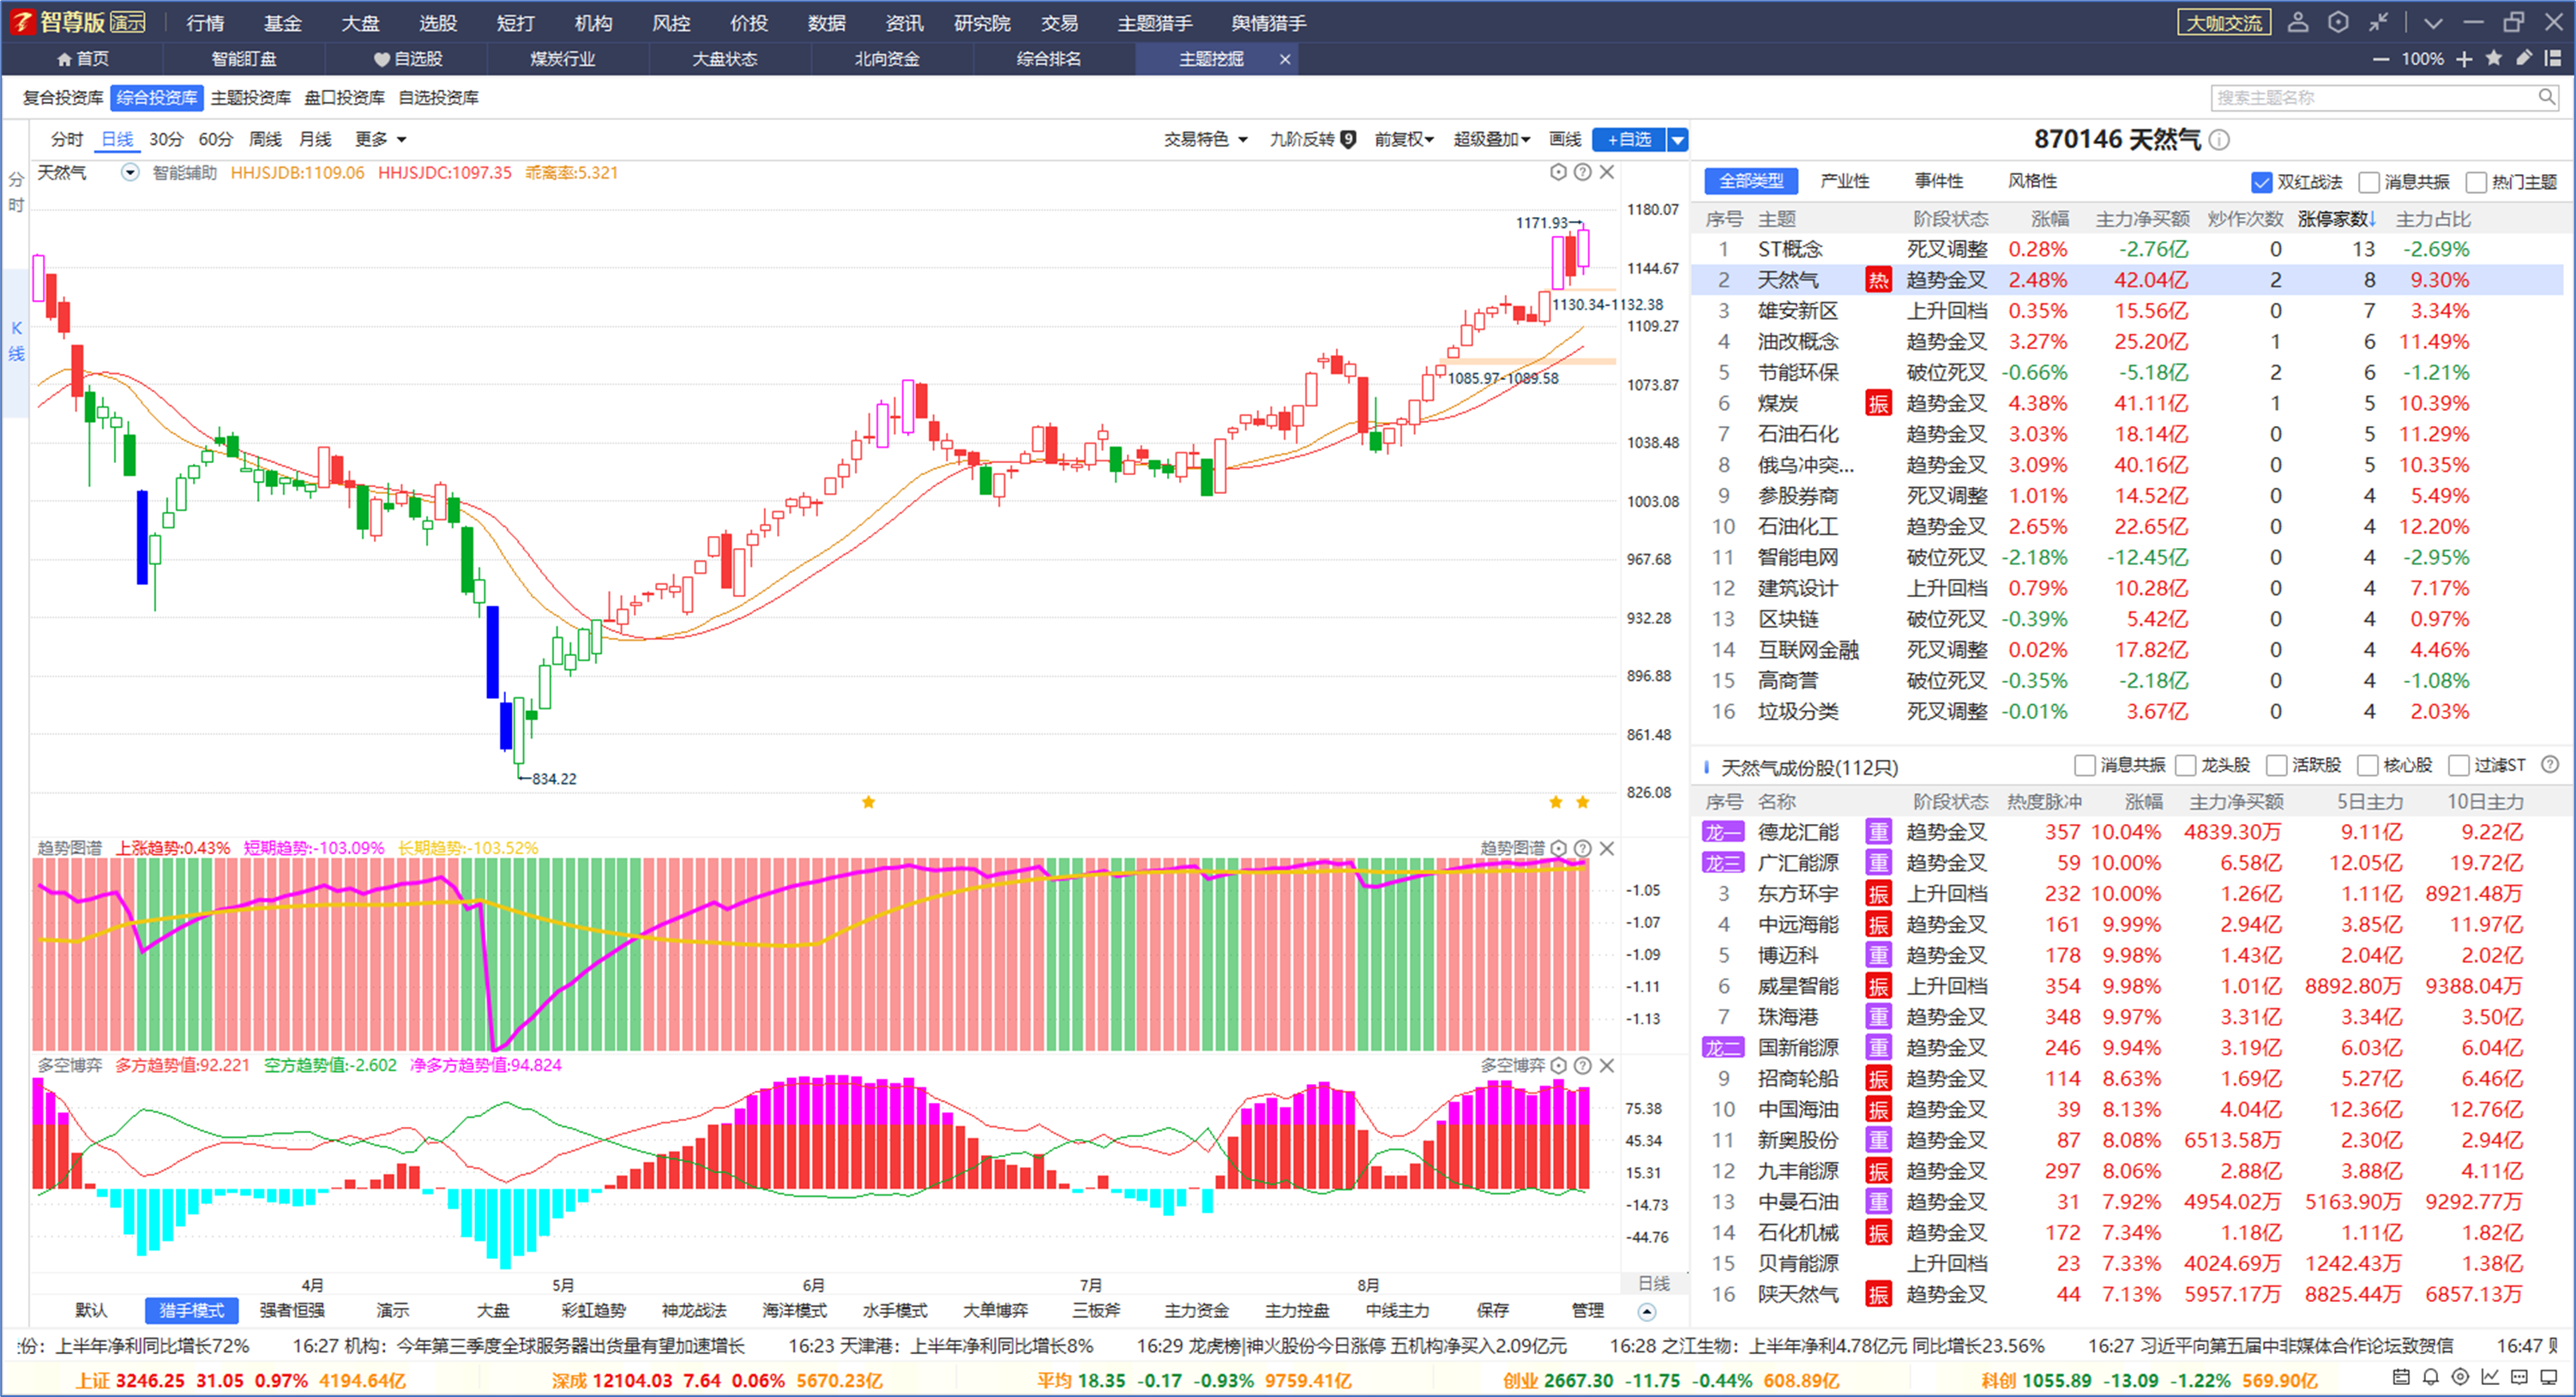This screenshot has height=1397, width=2576.
Task: Click the 九阶反转 badge icon
Action: 1348,139
